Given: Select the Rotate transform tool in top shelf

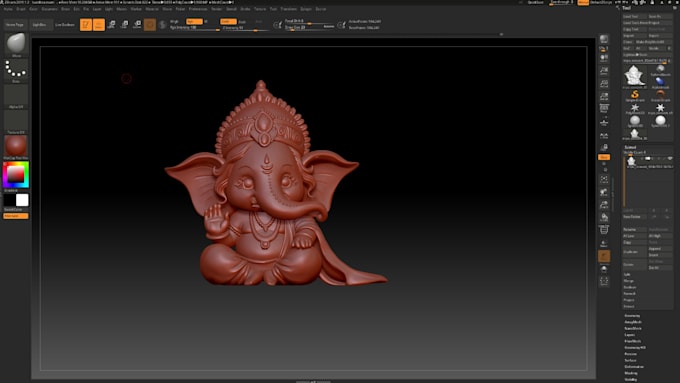Looking at the screenshot, I should point(137,25).
